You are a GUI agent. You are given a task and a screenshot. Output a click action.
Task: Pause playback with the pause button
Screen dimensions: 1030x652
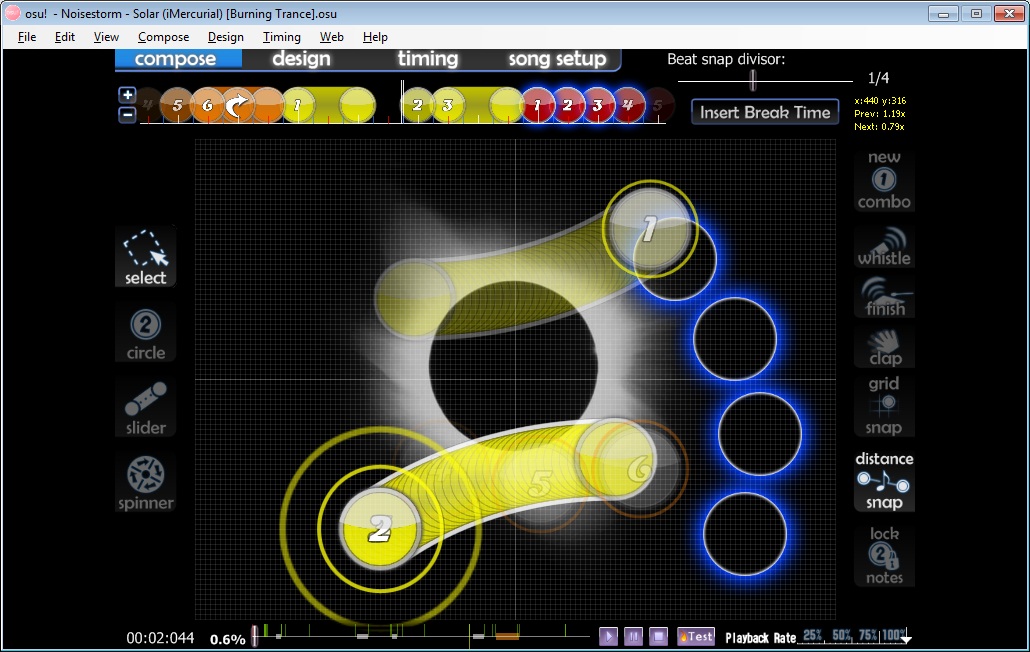(633, 636)
